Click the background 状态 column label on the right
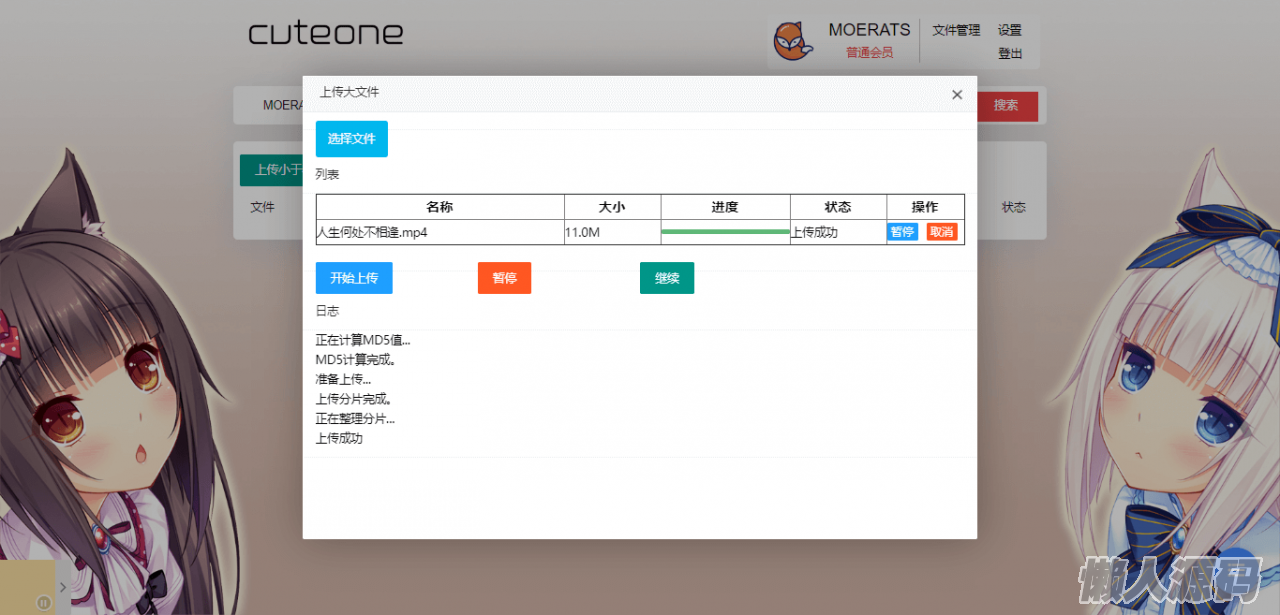Screen dimensions: 1280x615 coord(1014,207)
